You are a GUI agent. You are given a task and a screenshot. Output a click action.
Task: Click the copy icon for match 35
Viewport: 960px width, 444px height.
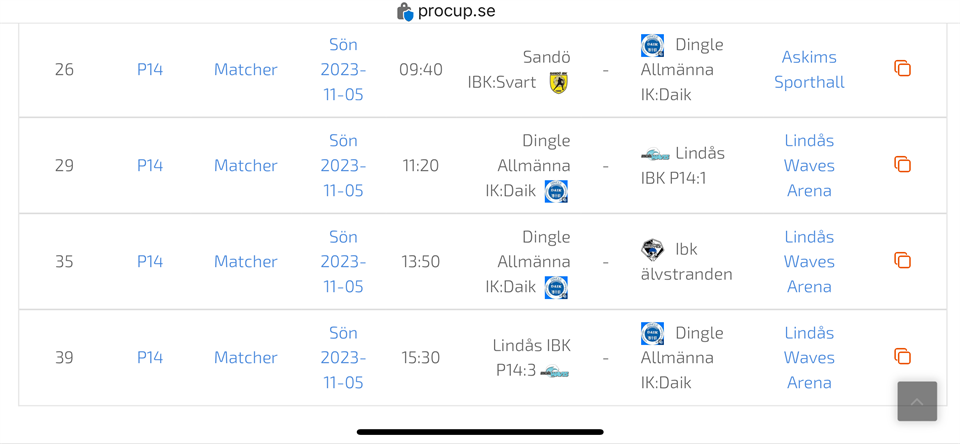tap(902, 261)
